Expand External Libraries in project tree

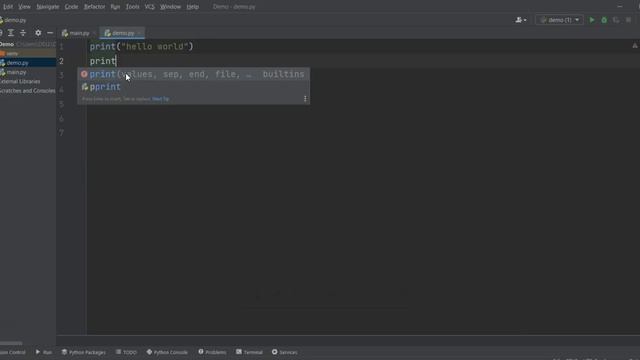[x=20, y=82]
